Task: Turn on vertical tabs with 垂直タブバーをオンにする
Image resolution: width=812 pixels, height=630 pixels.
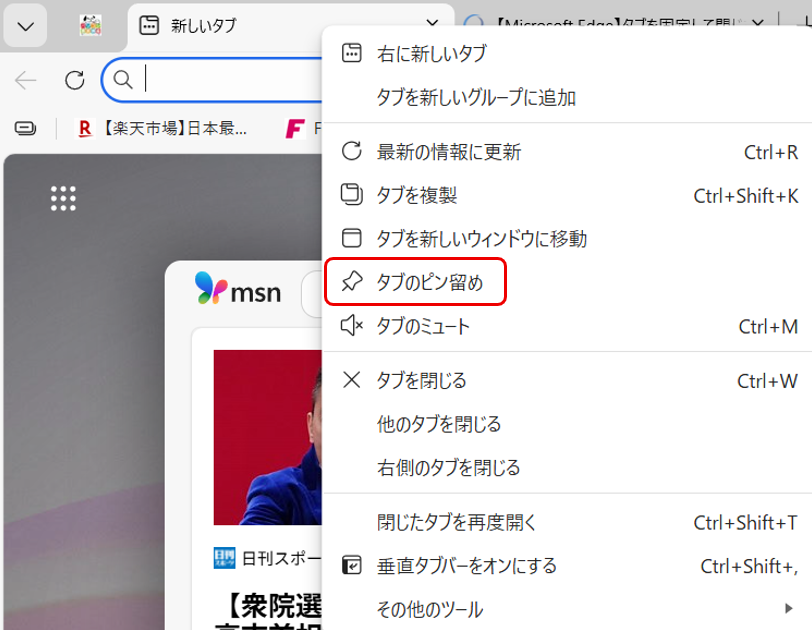Action: (x=466, y=566)
